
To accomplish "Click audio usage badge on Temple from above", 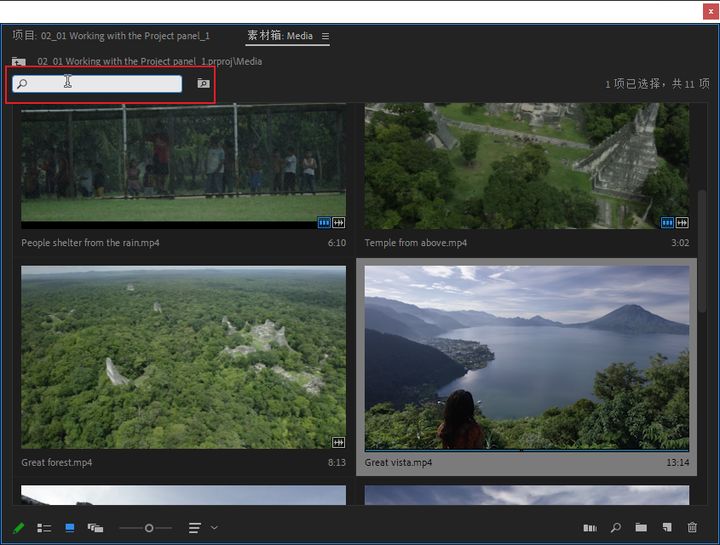I will click(682, 223).
